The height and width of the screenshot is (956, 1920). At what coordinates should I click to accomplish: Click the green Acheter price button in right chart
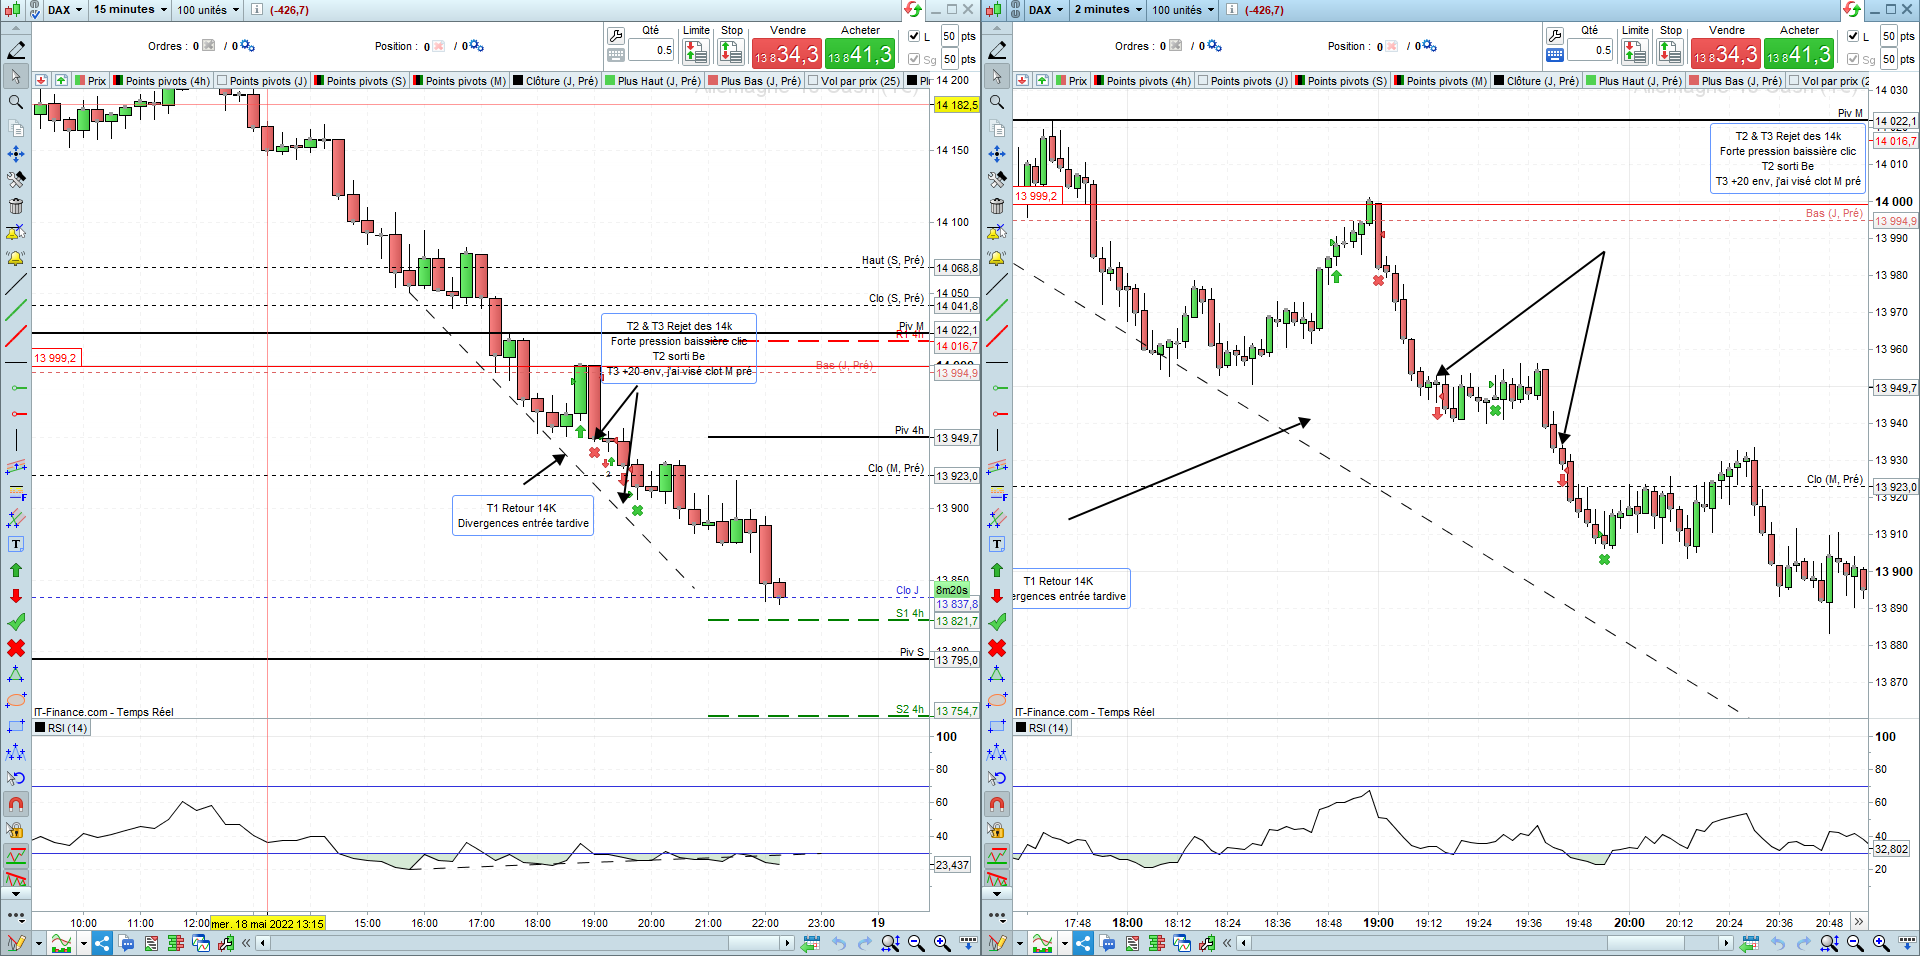pos(1799,53)
